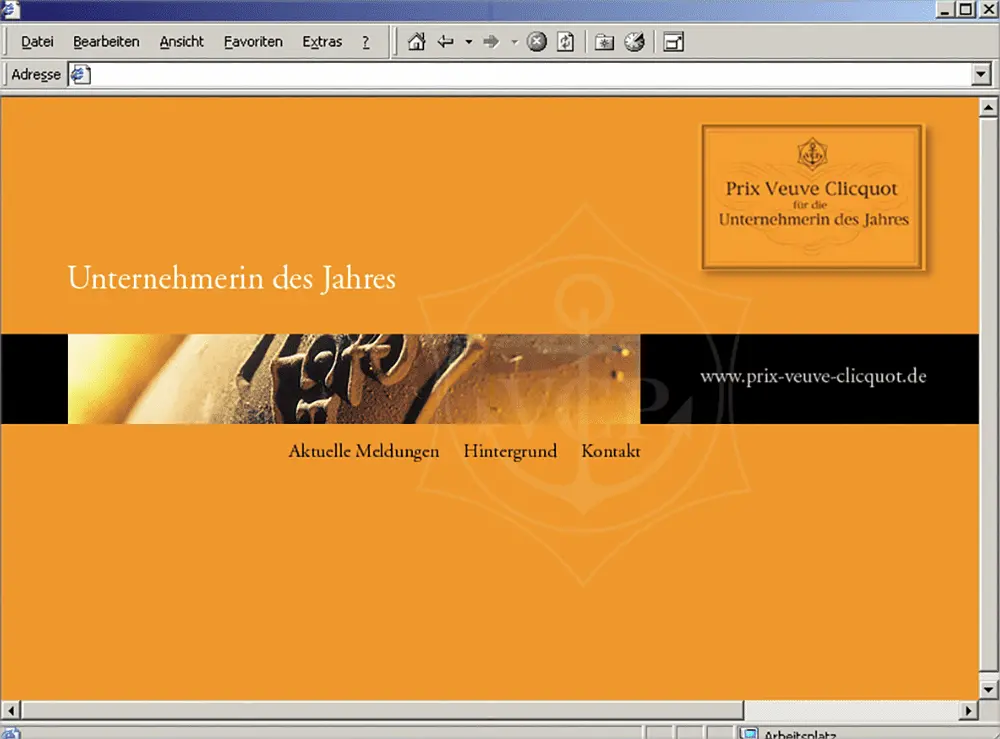Open the Back history dropdown arrow
This screenshot has height=739, width=1000.
(469, 42)
